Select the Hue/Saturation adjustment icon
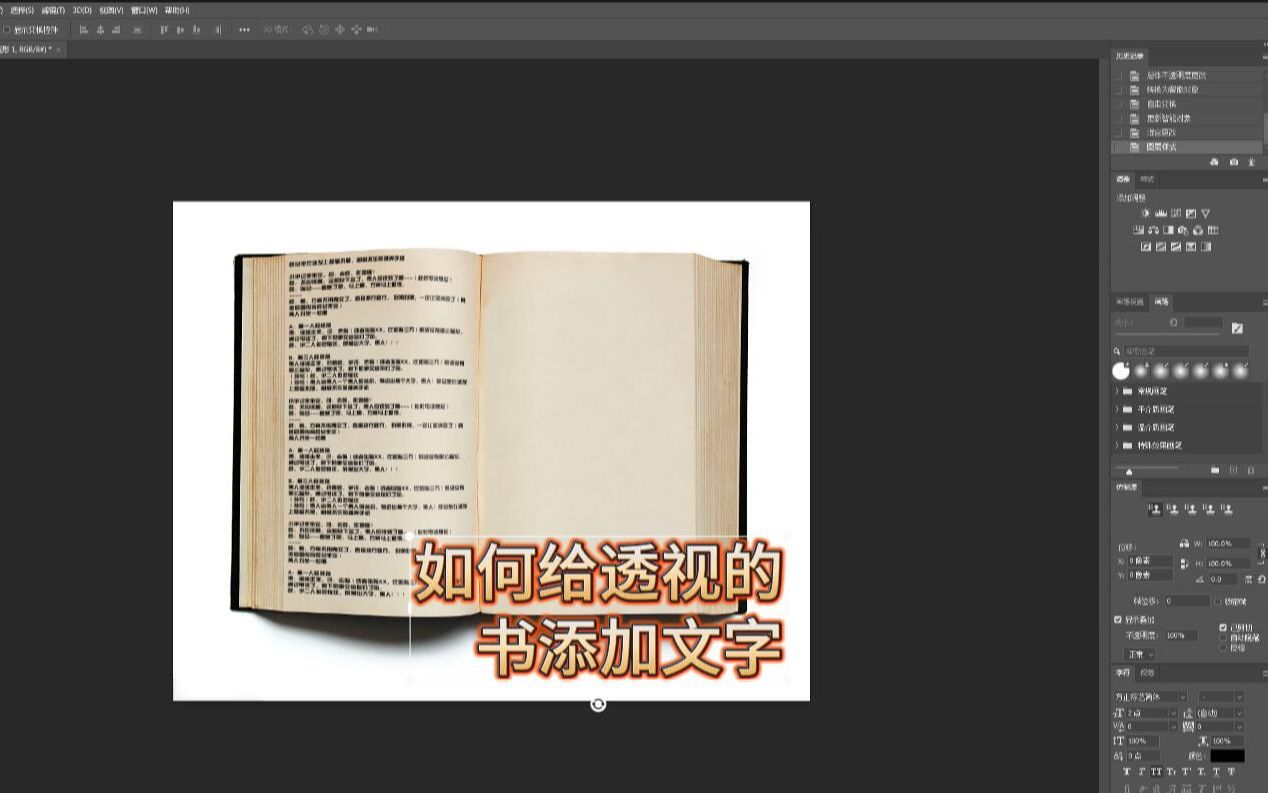 (x=1138, y=230)
